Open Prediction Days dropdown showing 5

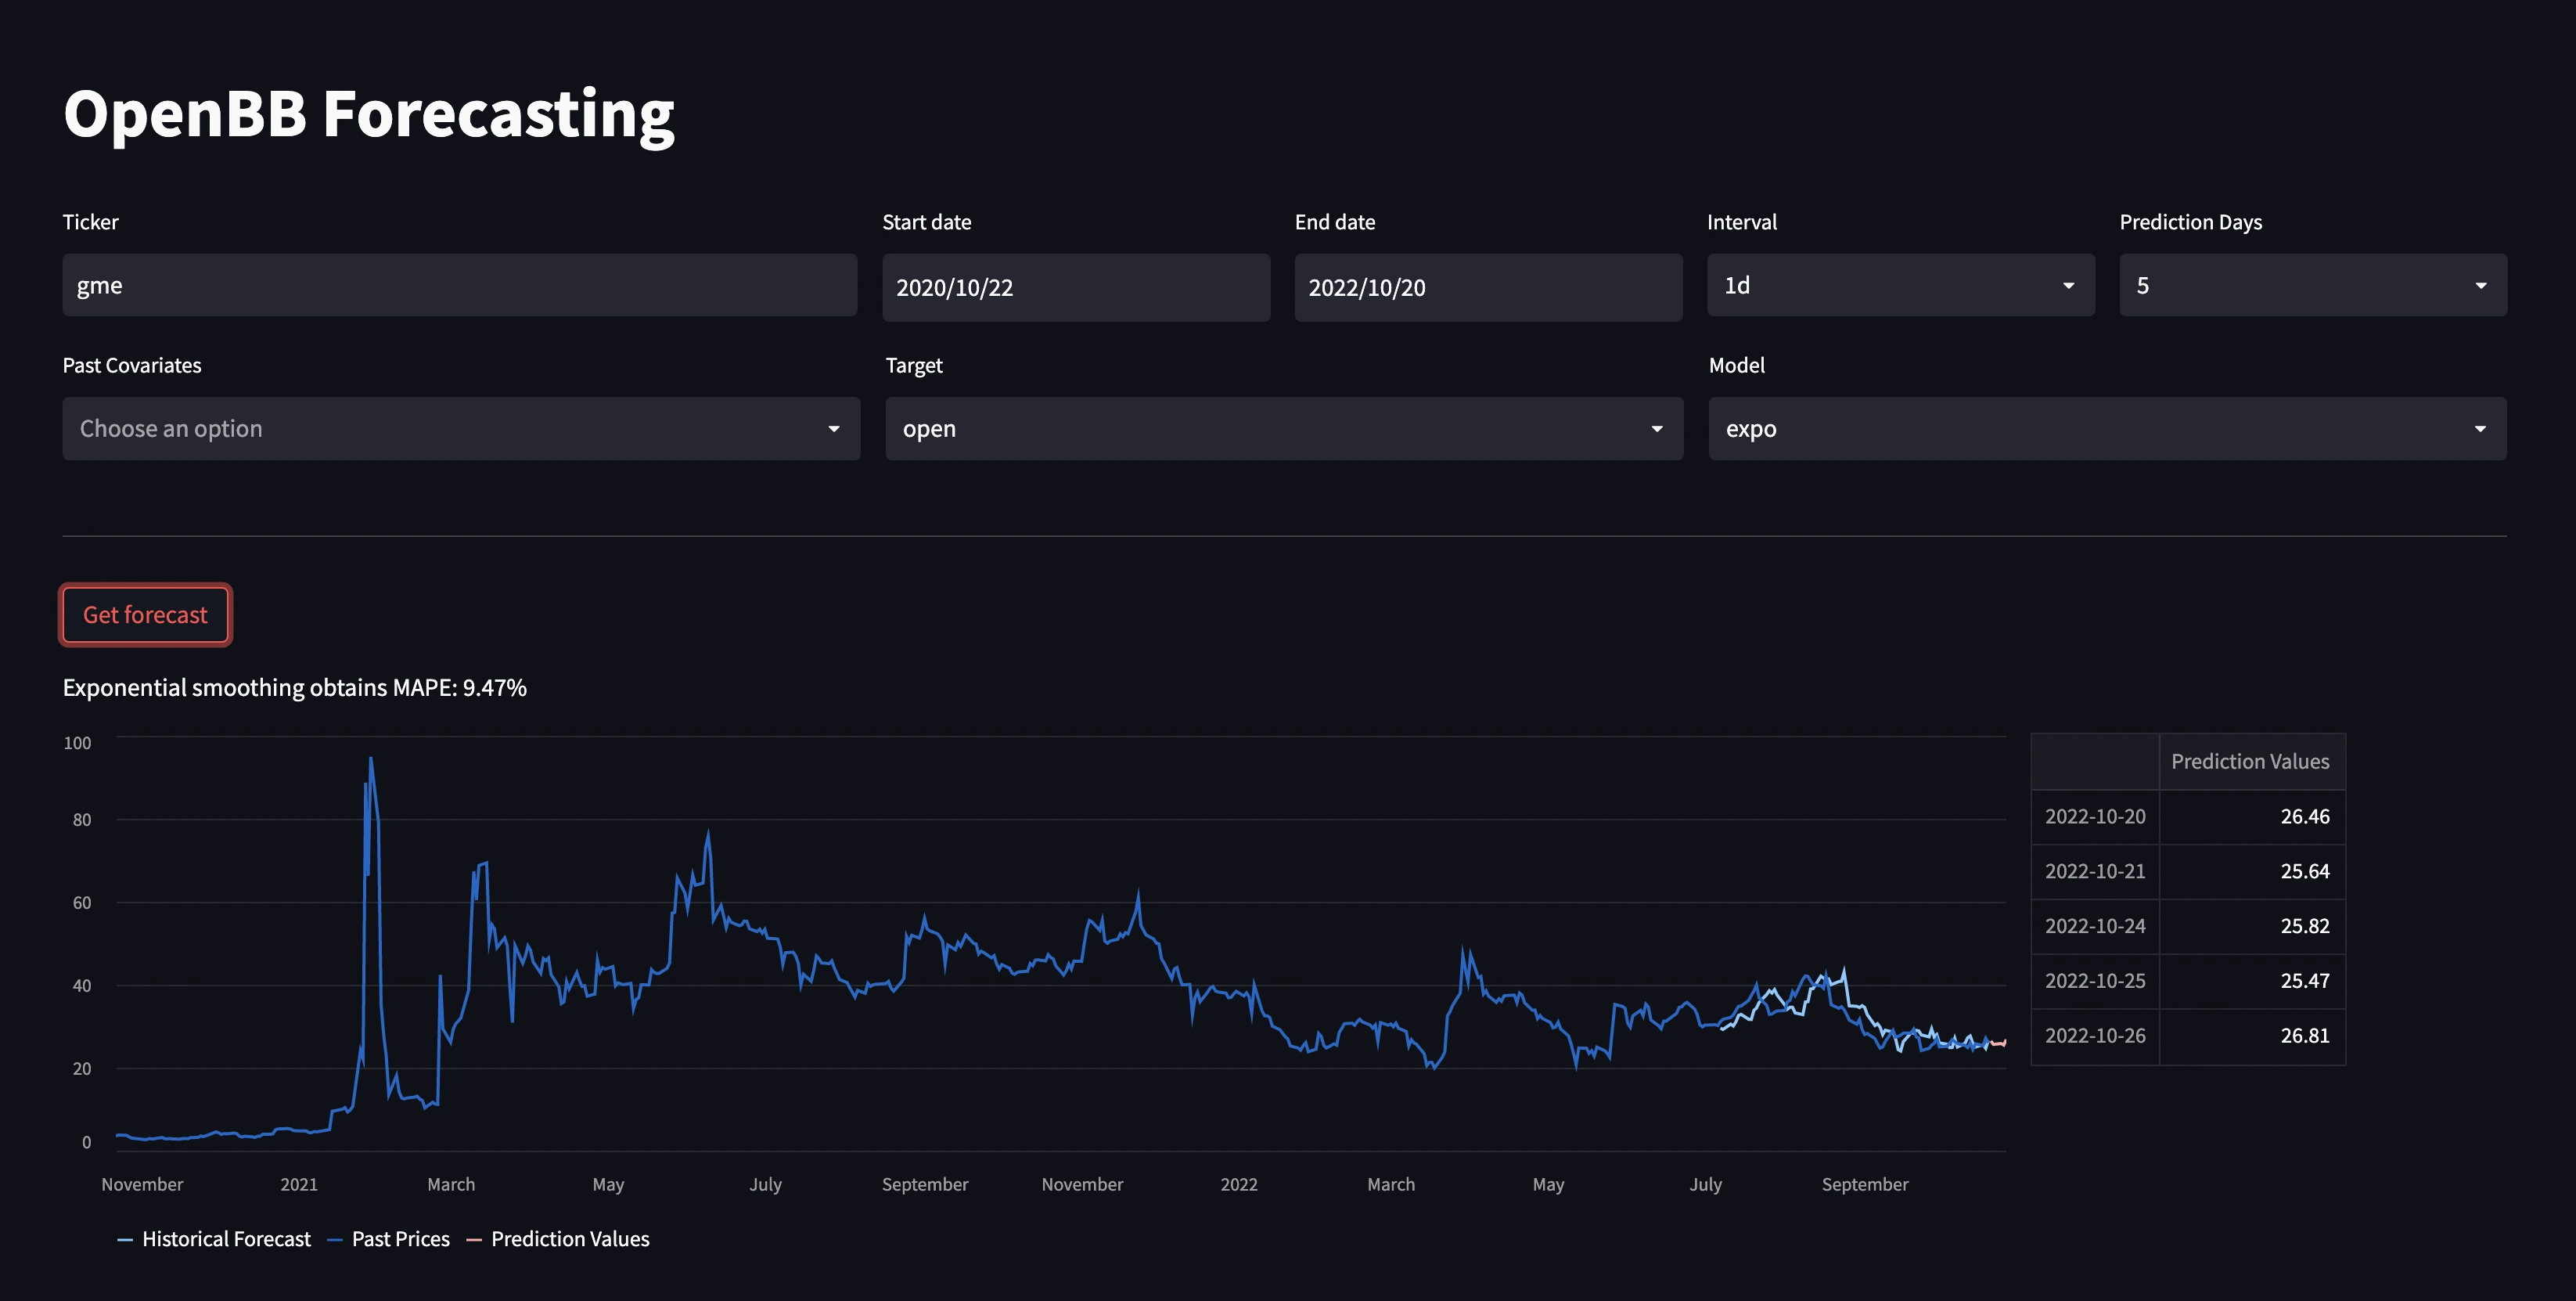(x=2313, y=285)
